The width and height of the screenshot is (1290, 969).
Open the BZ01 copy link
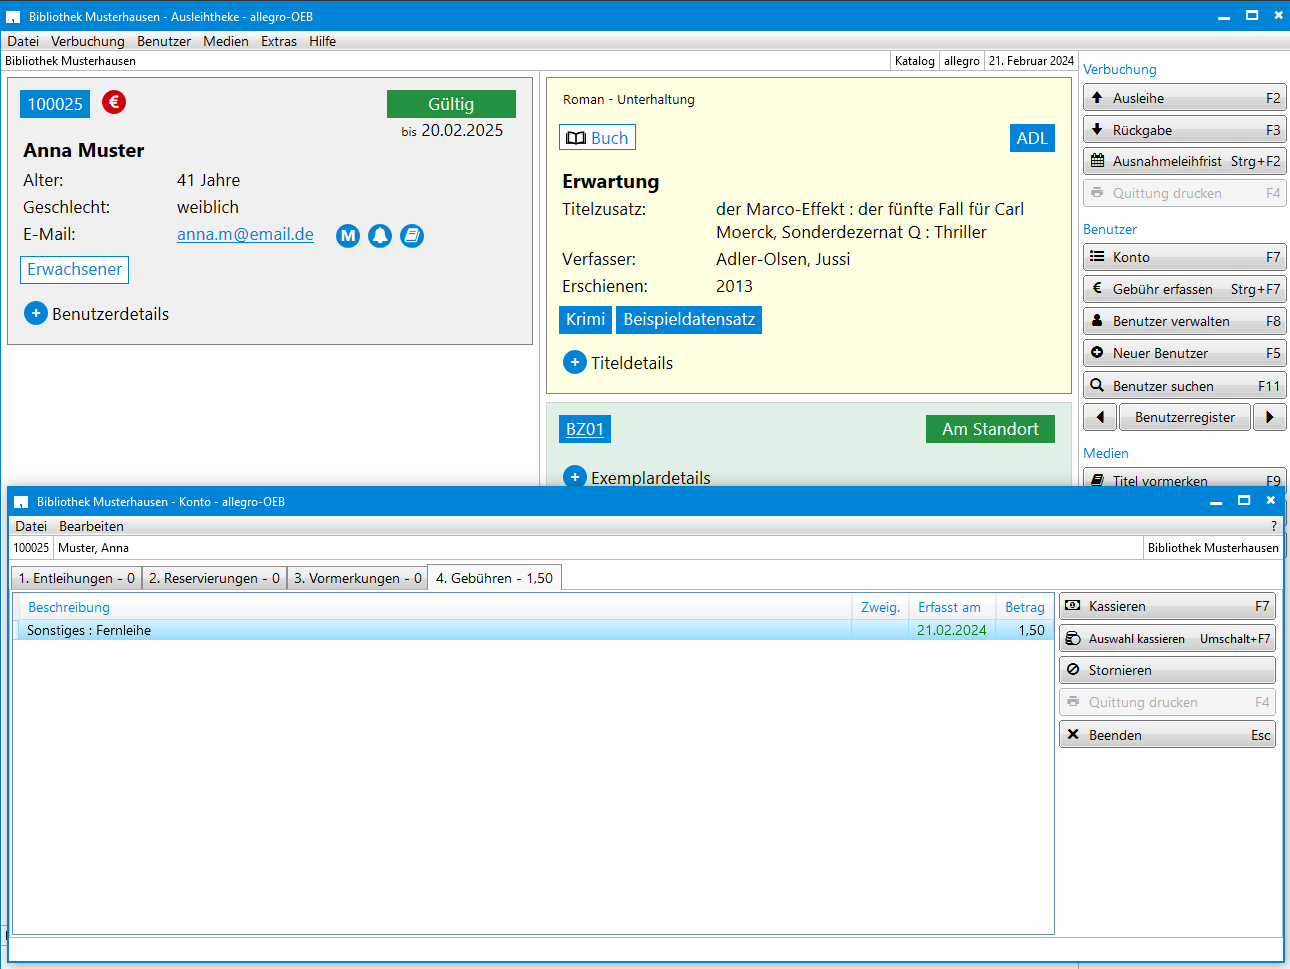(585, 429)
